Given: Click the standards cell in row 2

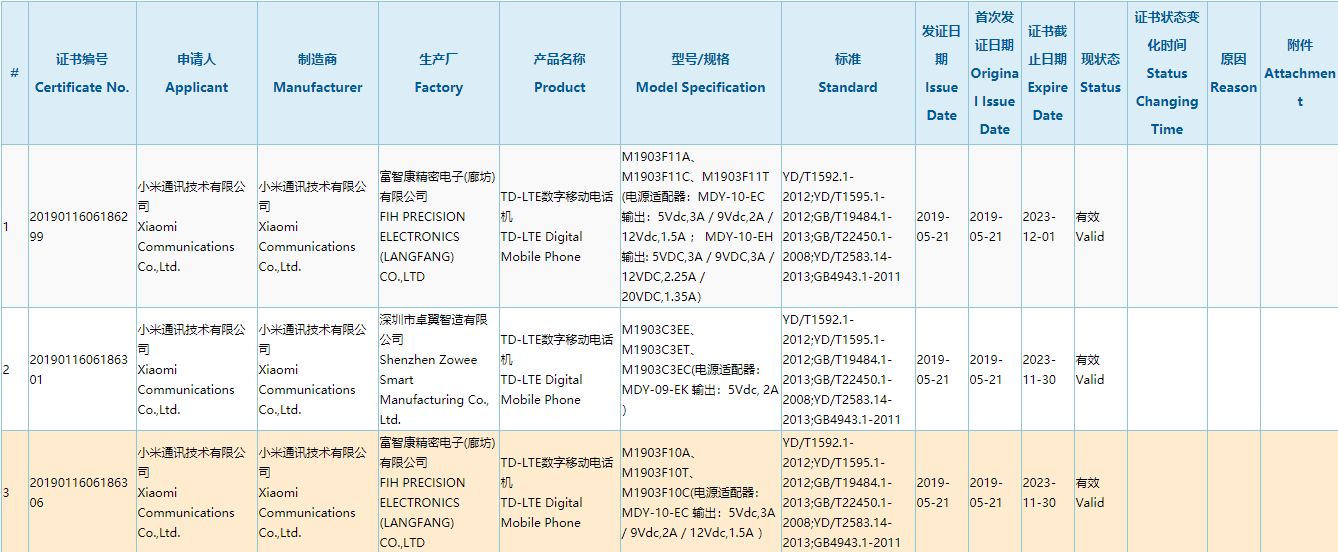Looking at the screenshot, I should coord(847,369).
